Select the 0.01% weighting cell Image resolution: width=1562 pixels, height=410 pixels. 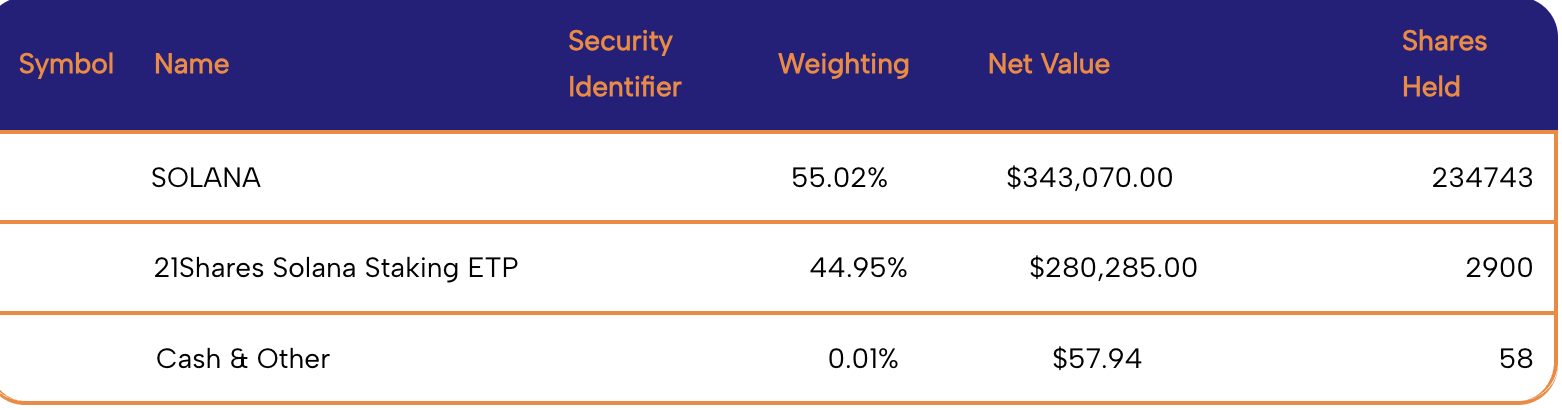(x=863, y=358)
